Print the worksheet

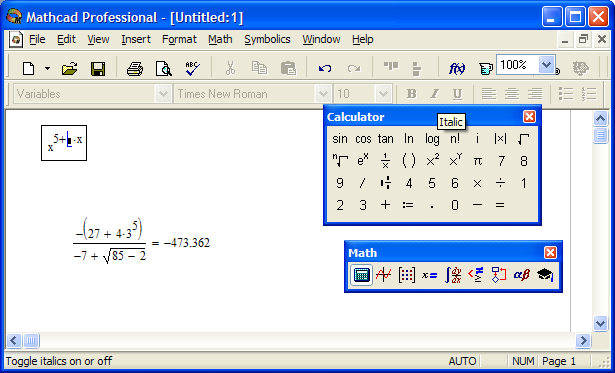point(135,69)
